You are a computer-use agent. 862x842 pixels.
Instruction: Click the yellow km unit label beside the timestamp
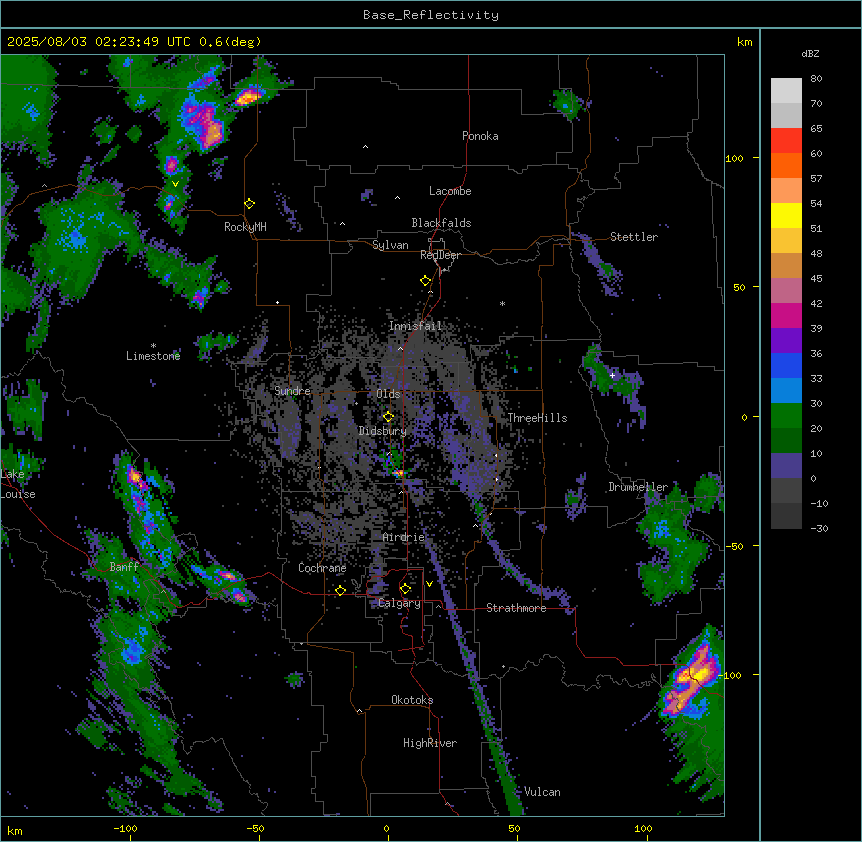744,42
